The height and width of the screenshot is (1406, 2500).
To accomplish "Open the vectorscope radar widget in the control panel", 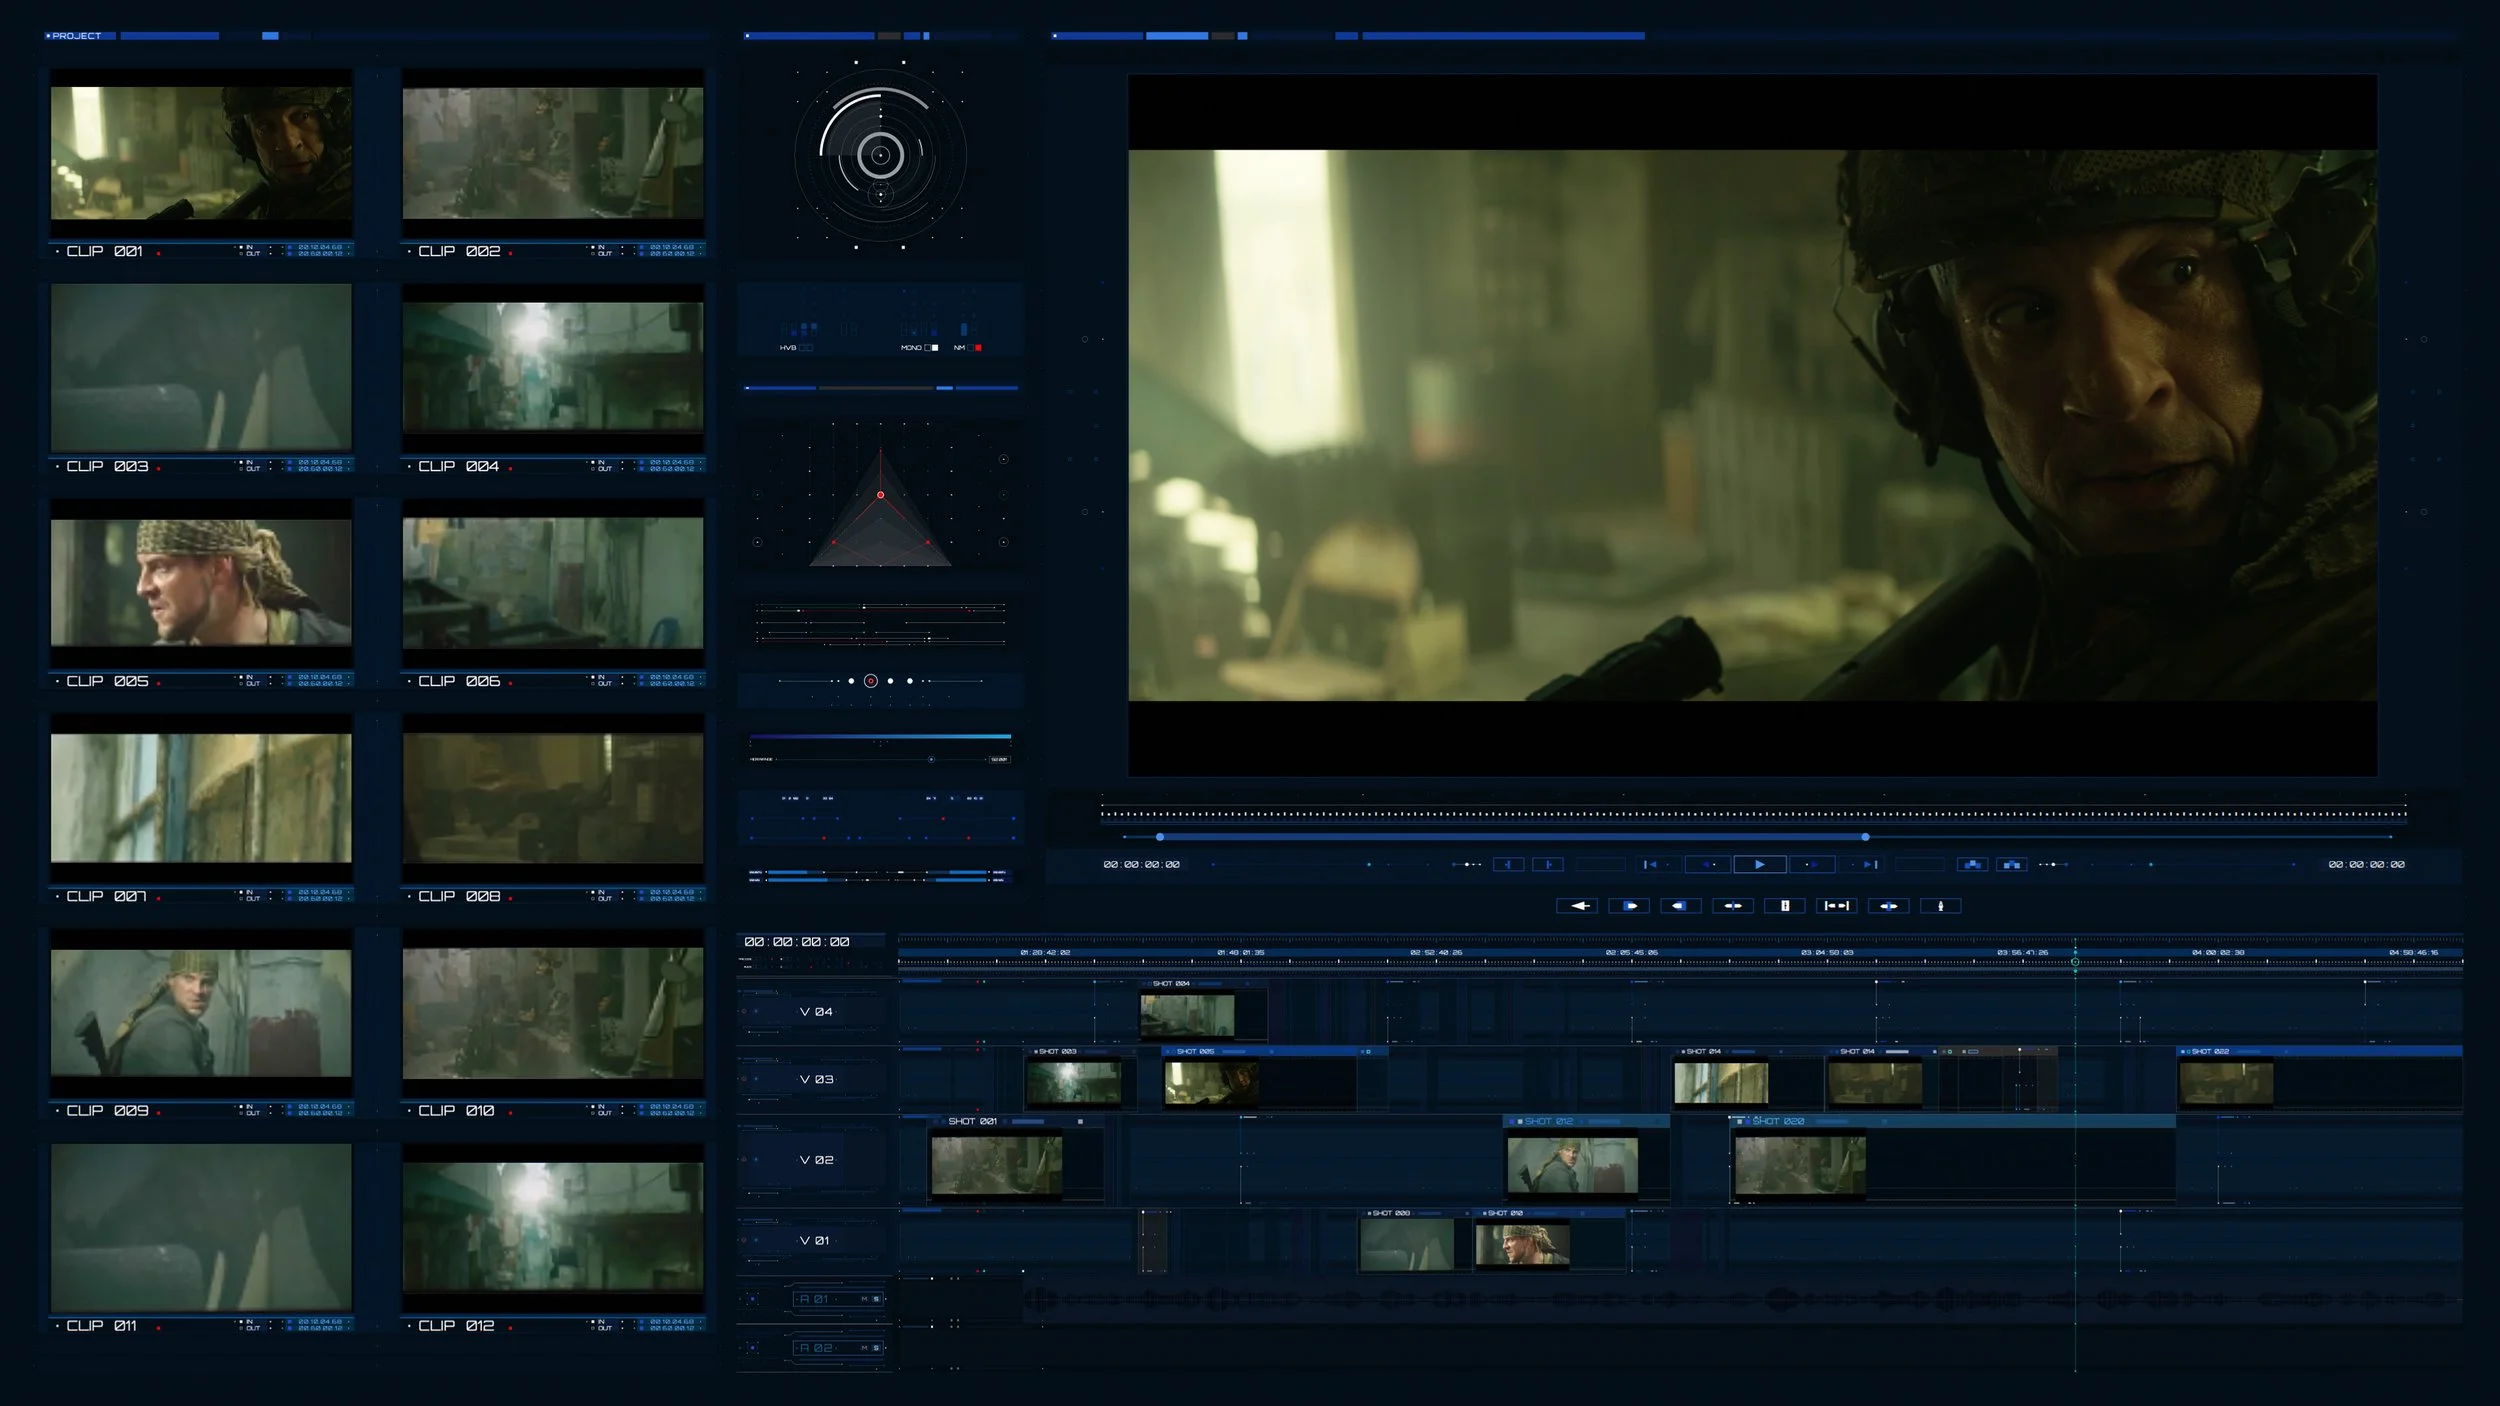I will (880, 155).
